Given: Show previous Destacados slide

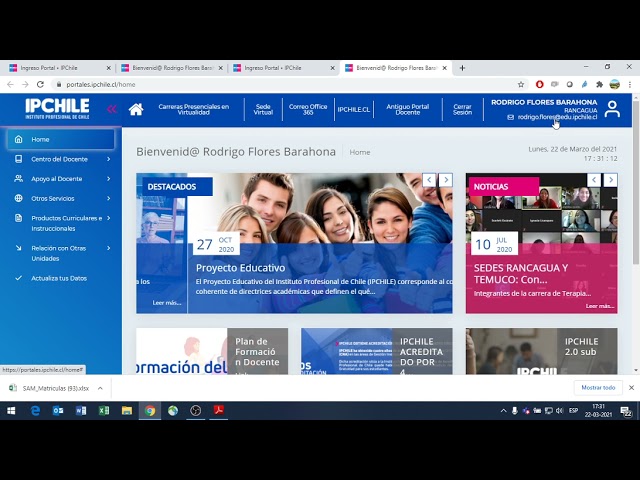Looking at the screenshot, I should tap(429, 180).
